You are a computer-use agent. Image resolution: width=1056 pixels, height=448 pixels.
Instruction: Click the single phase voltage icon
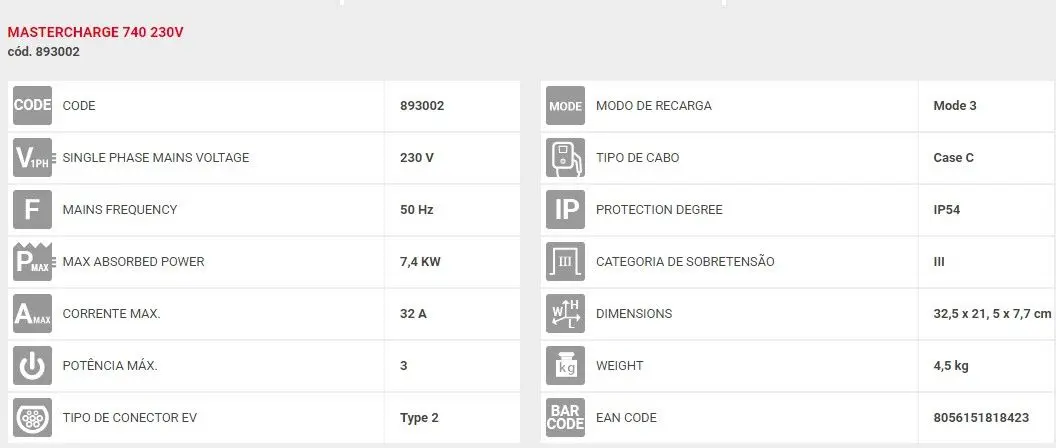pyautogui.click(x=32, y=158)
